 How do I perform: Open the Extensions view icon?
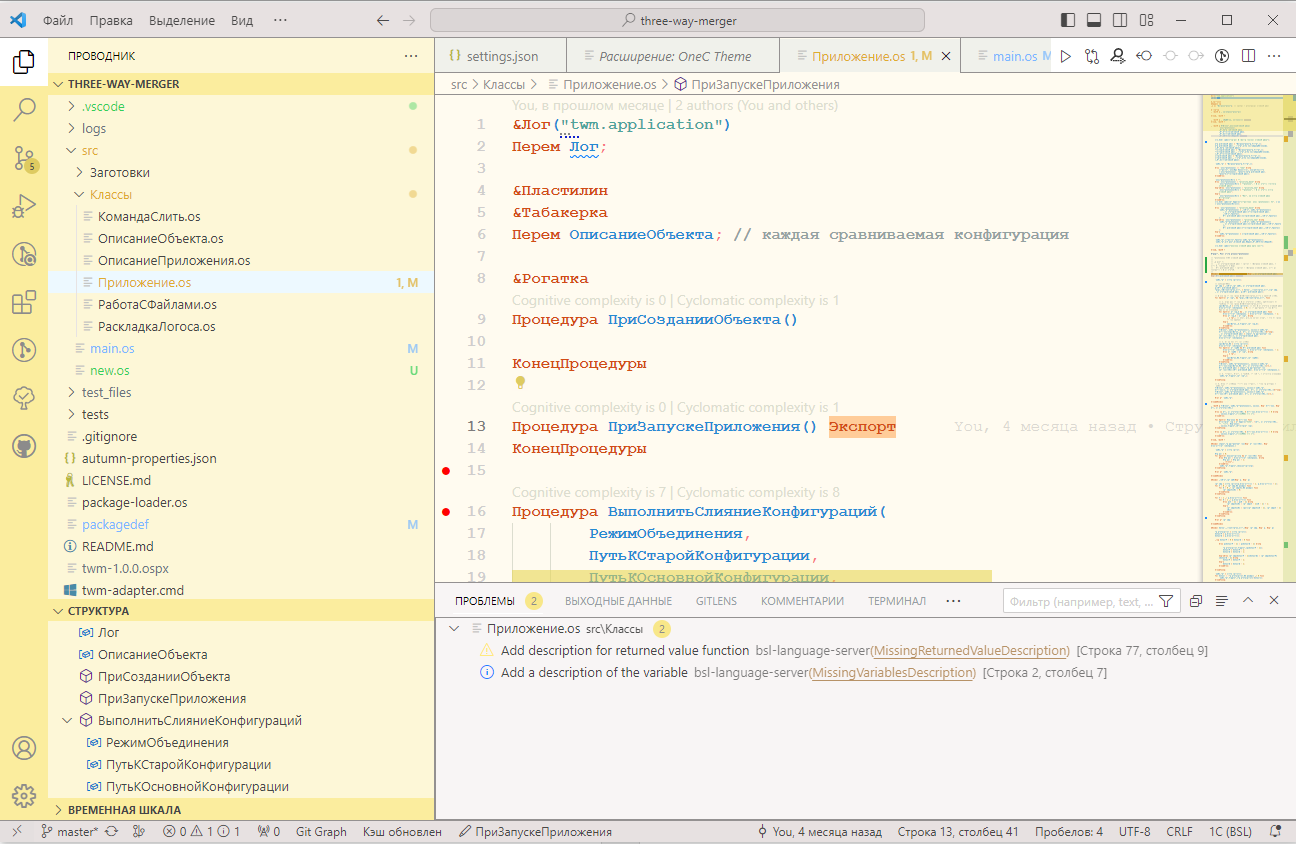tap(24, 302)
